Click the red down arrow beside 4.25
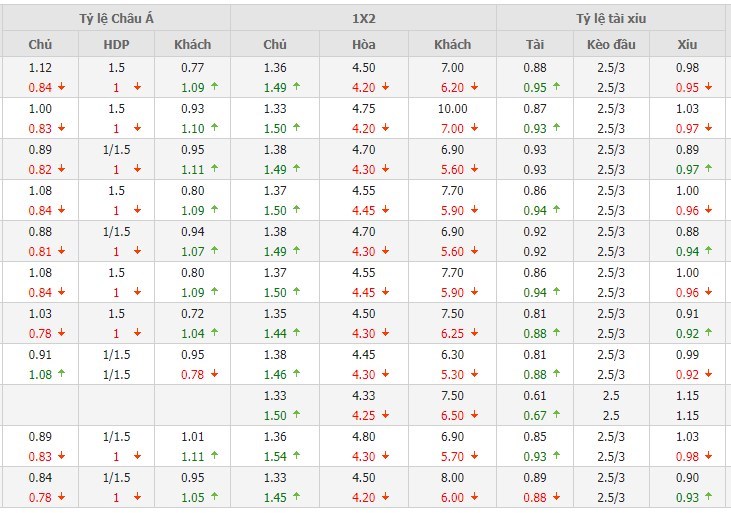The image size is (731, 513). click(x=388, y=415)
